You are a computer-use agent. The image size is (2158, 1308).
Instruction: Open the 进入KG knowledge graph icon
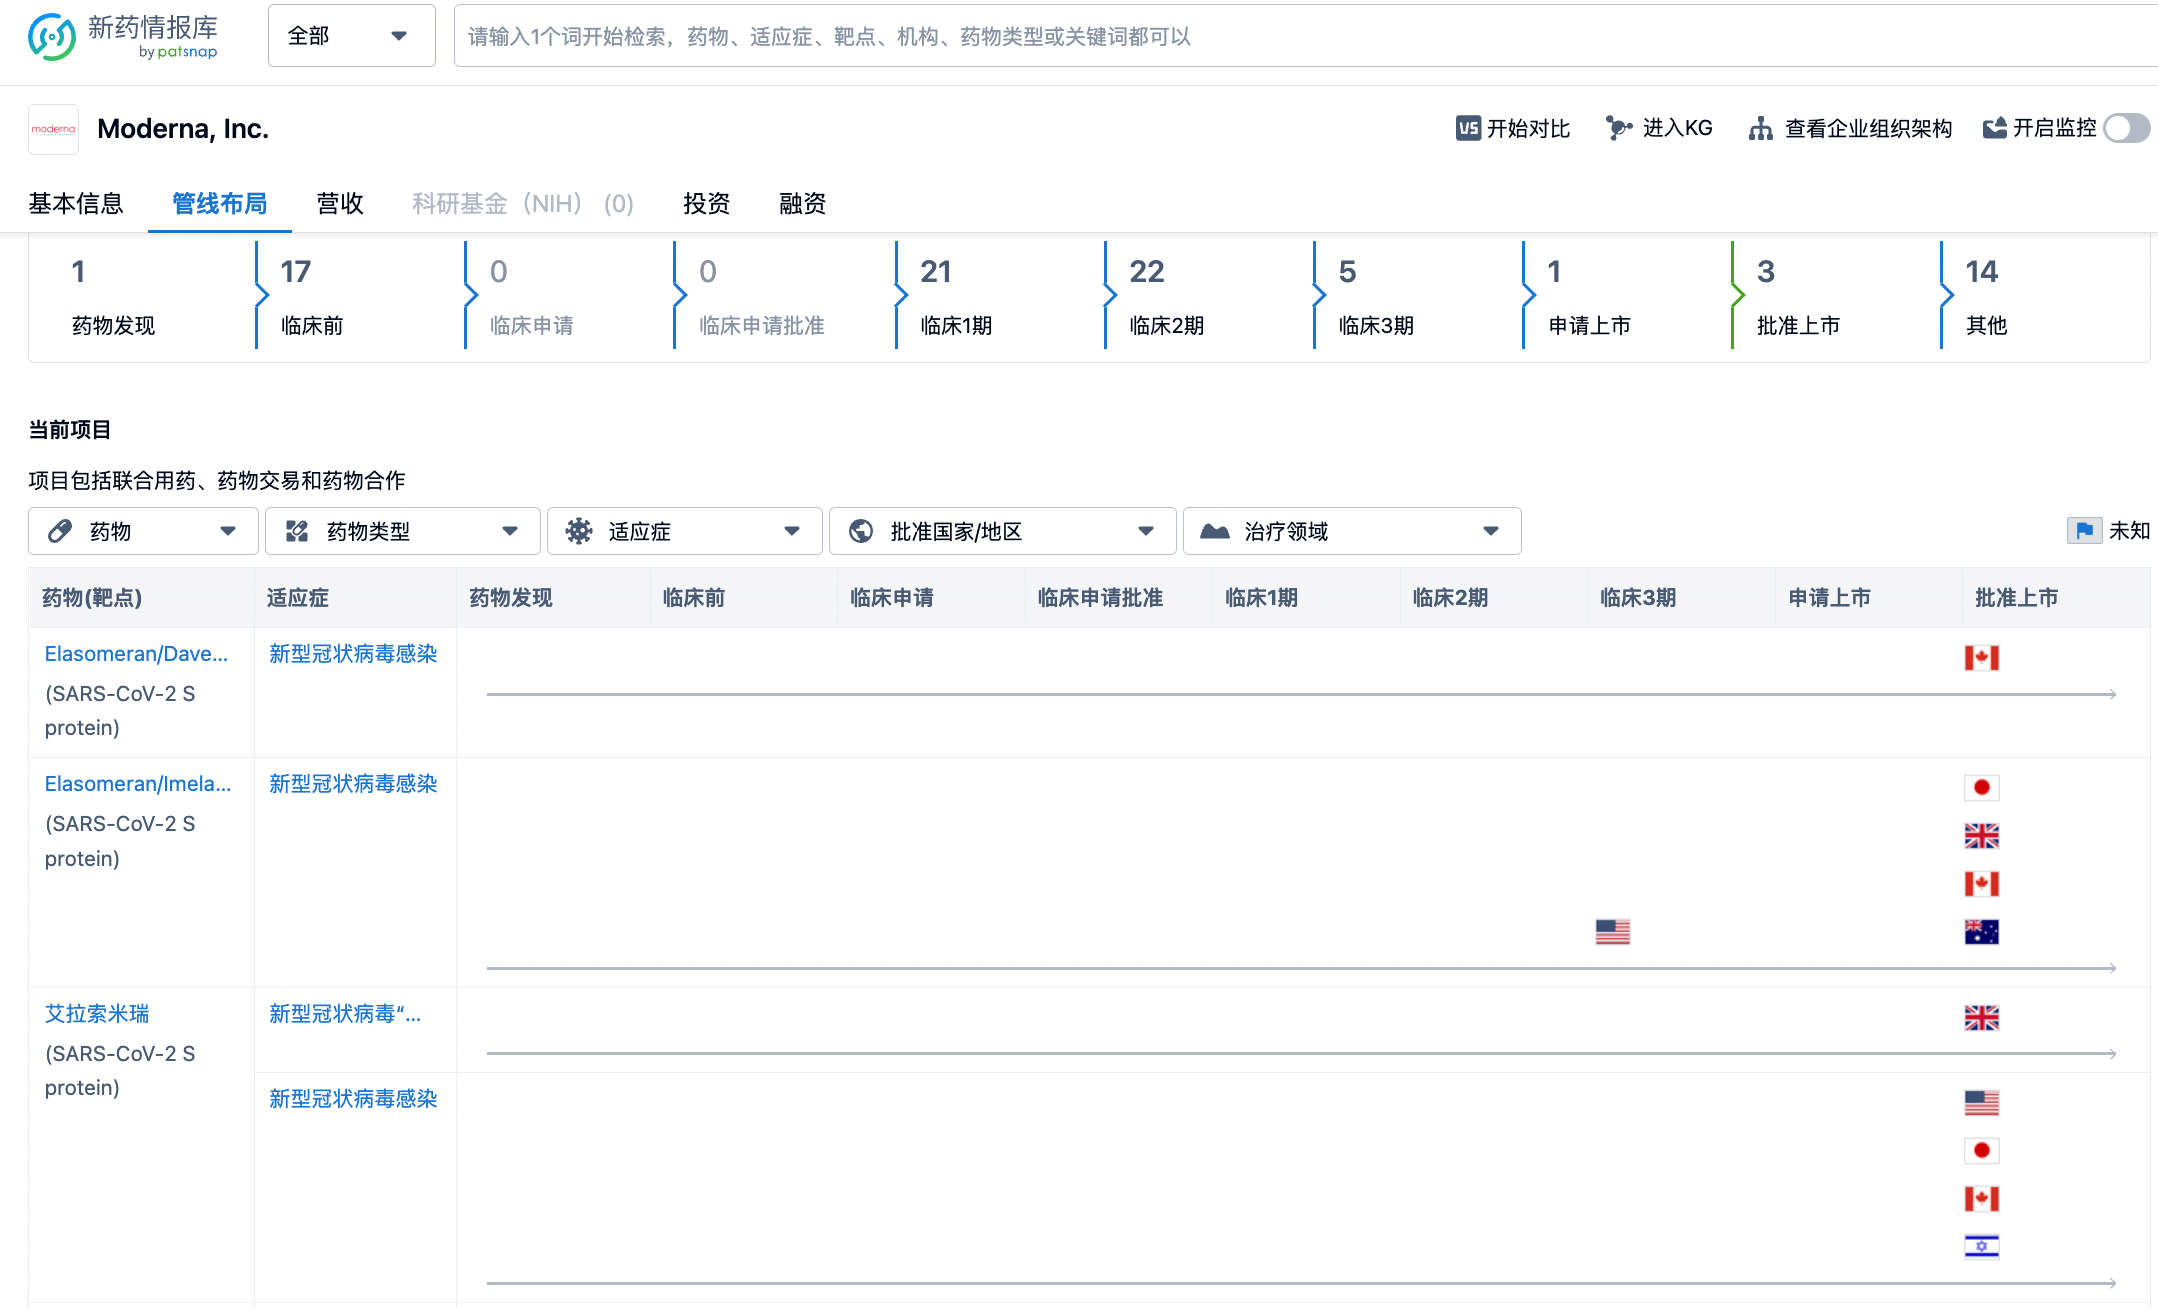(1619, 128)
